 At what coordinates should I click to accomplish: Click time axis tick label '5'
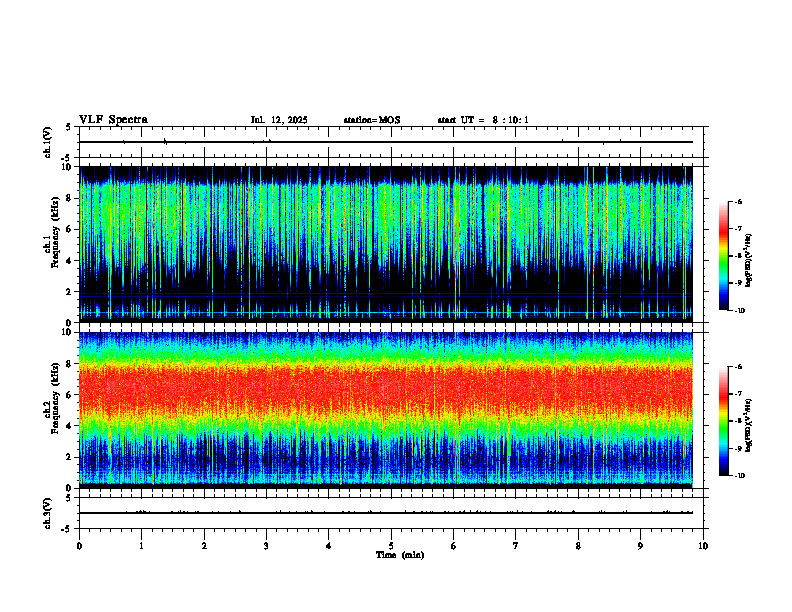click(x=391, y=546)
